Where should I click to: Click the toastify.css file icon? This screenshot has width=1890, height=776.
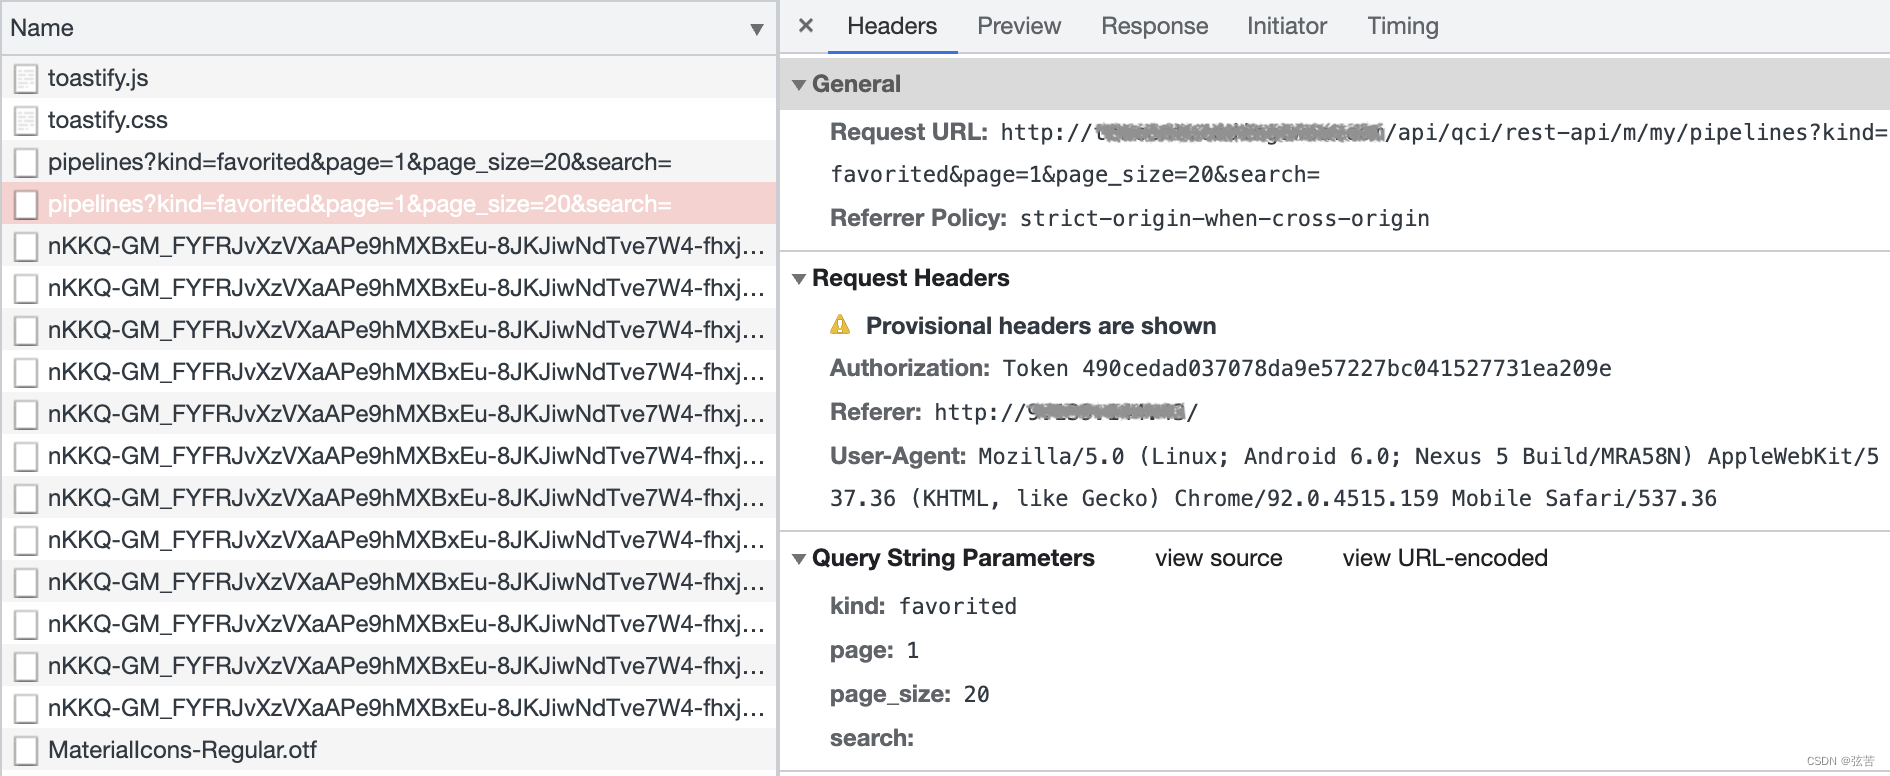pyautogui.click(x=26, y=120)
